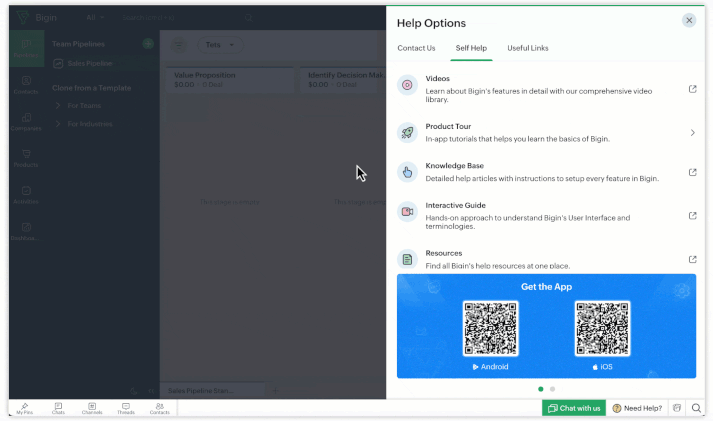Close the Help Options panel
The width and height of the screenshot is (713, 421).
[689, 20]
